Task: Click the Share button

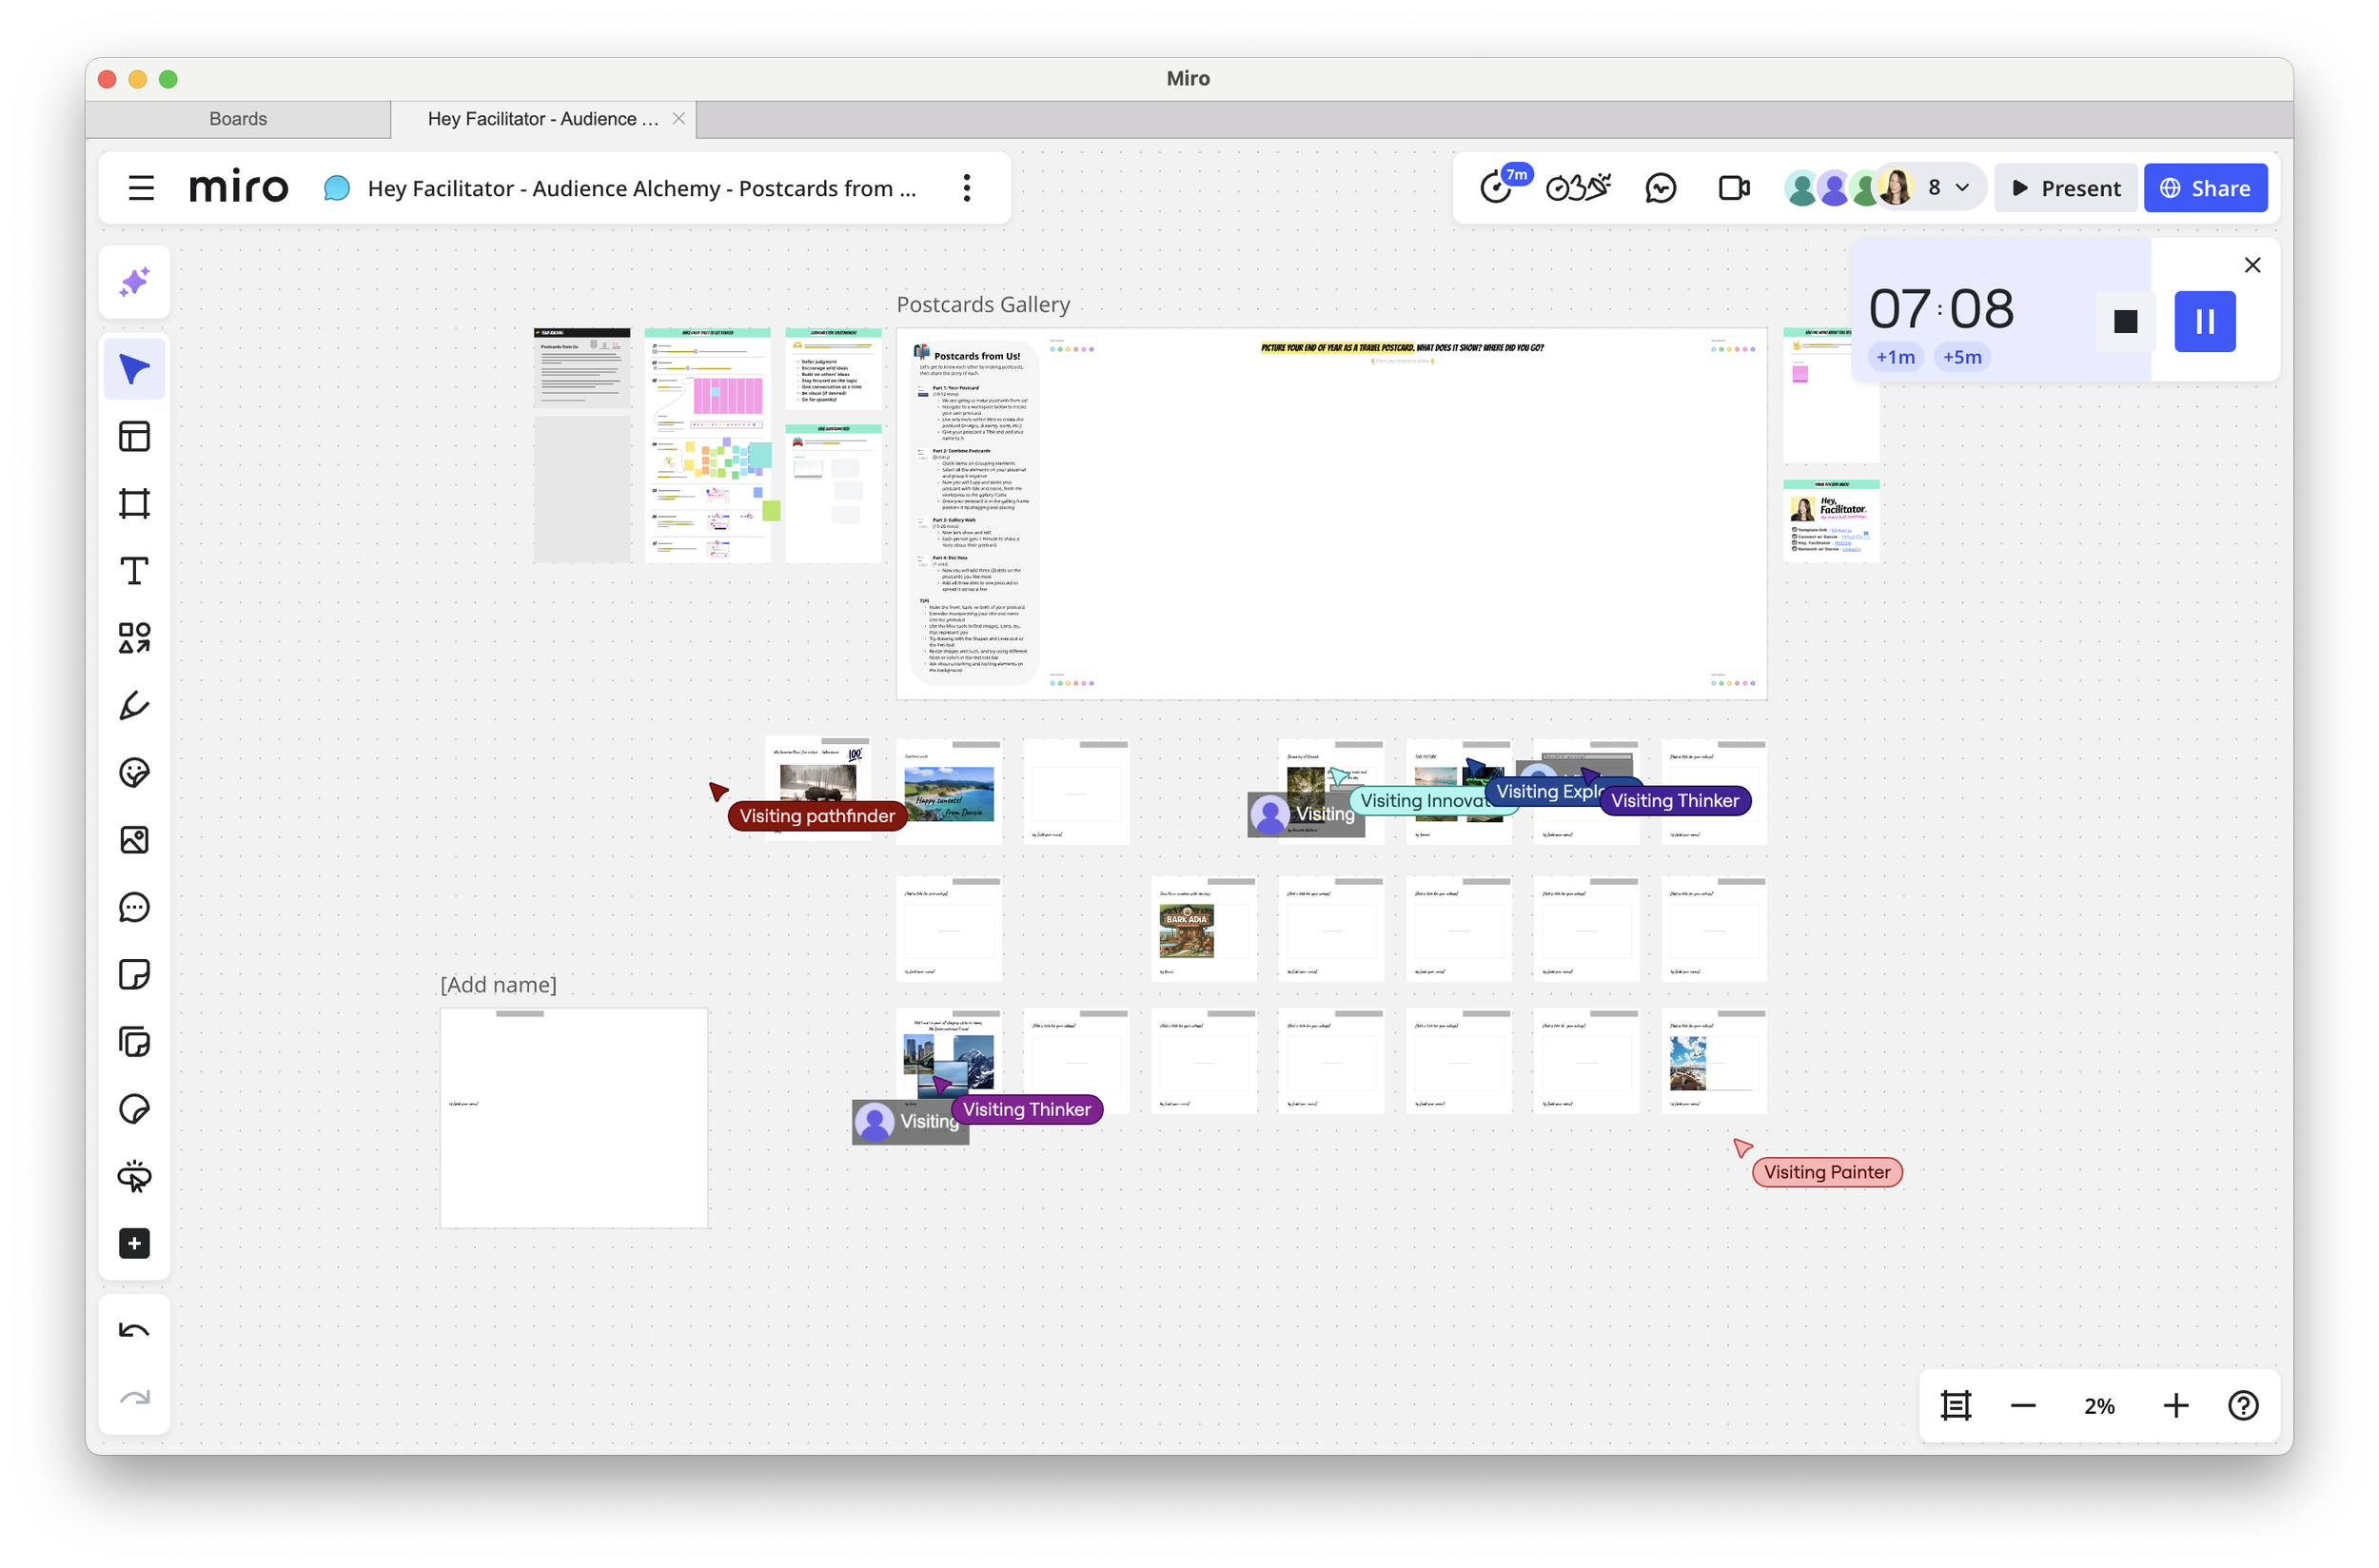Action: 2205,188
